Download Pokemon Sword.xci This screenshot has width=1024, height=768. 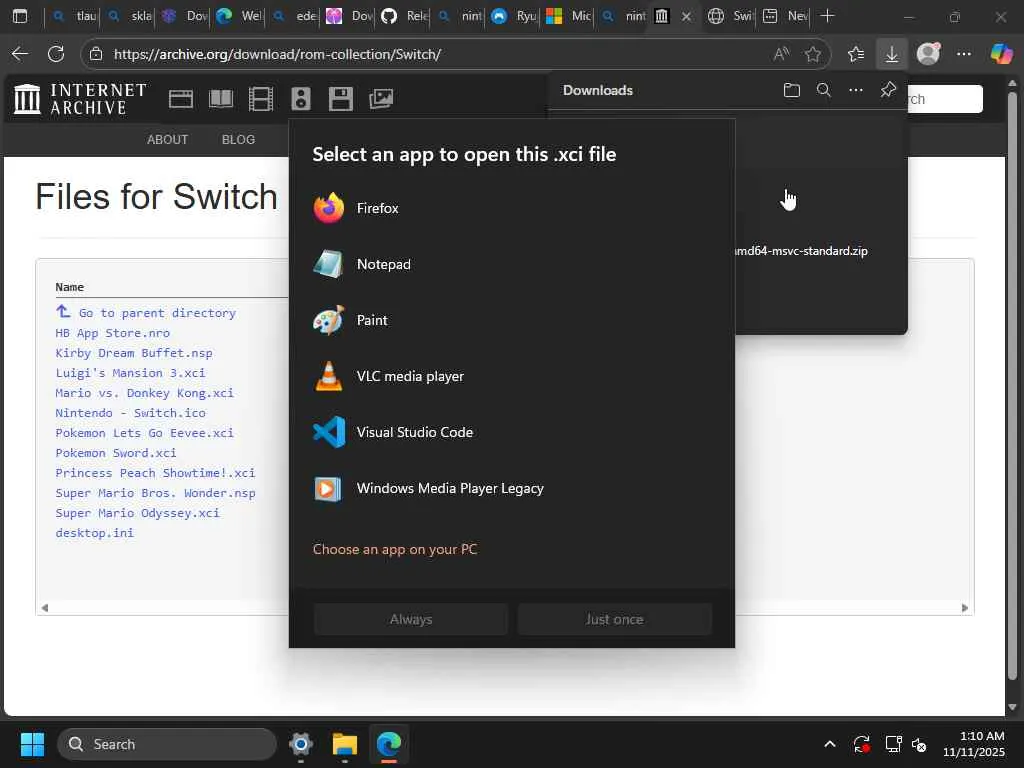coord(116,453)
